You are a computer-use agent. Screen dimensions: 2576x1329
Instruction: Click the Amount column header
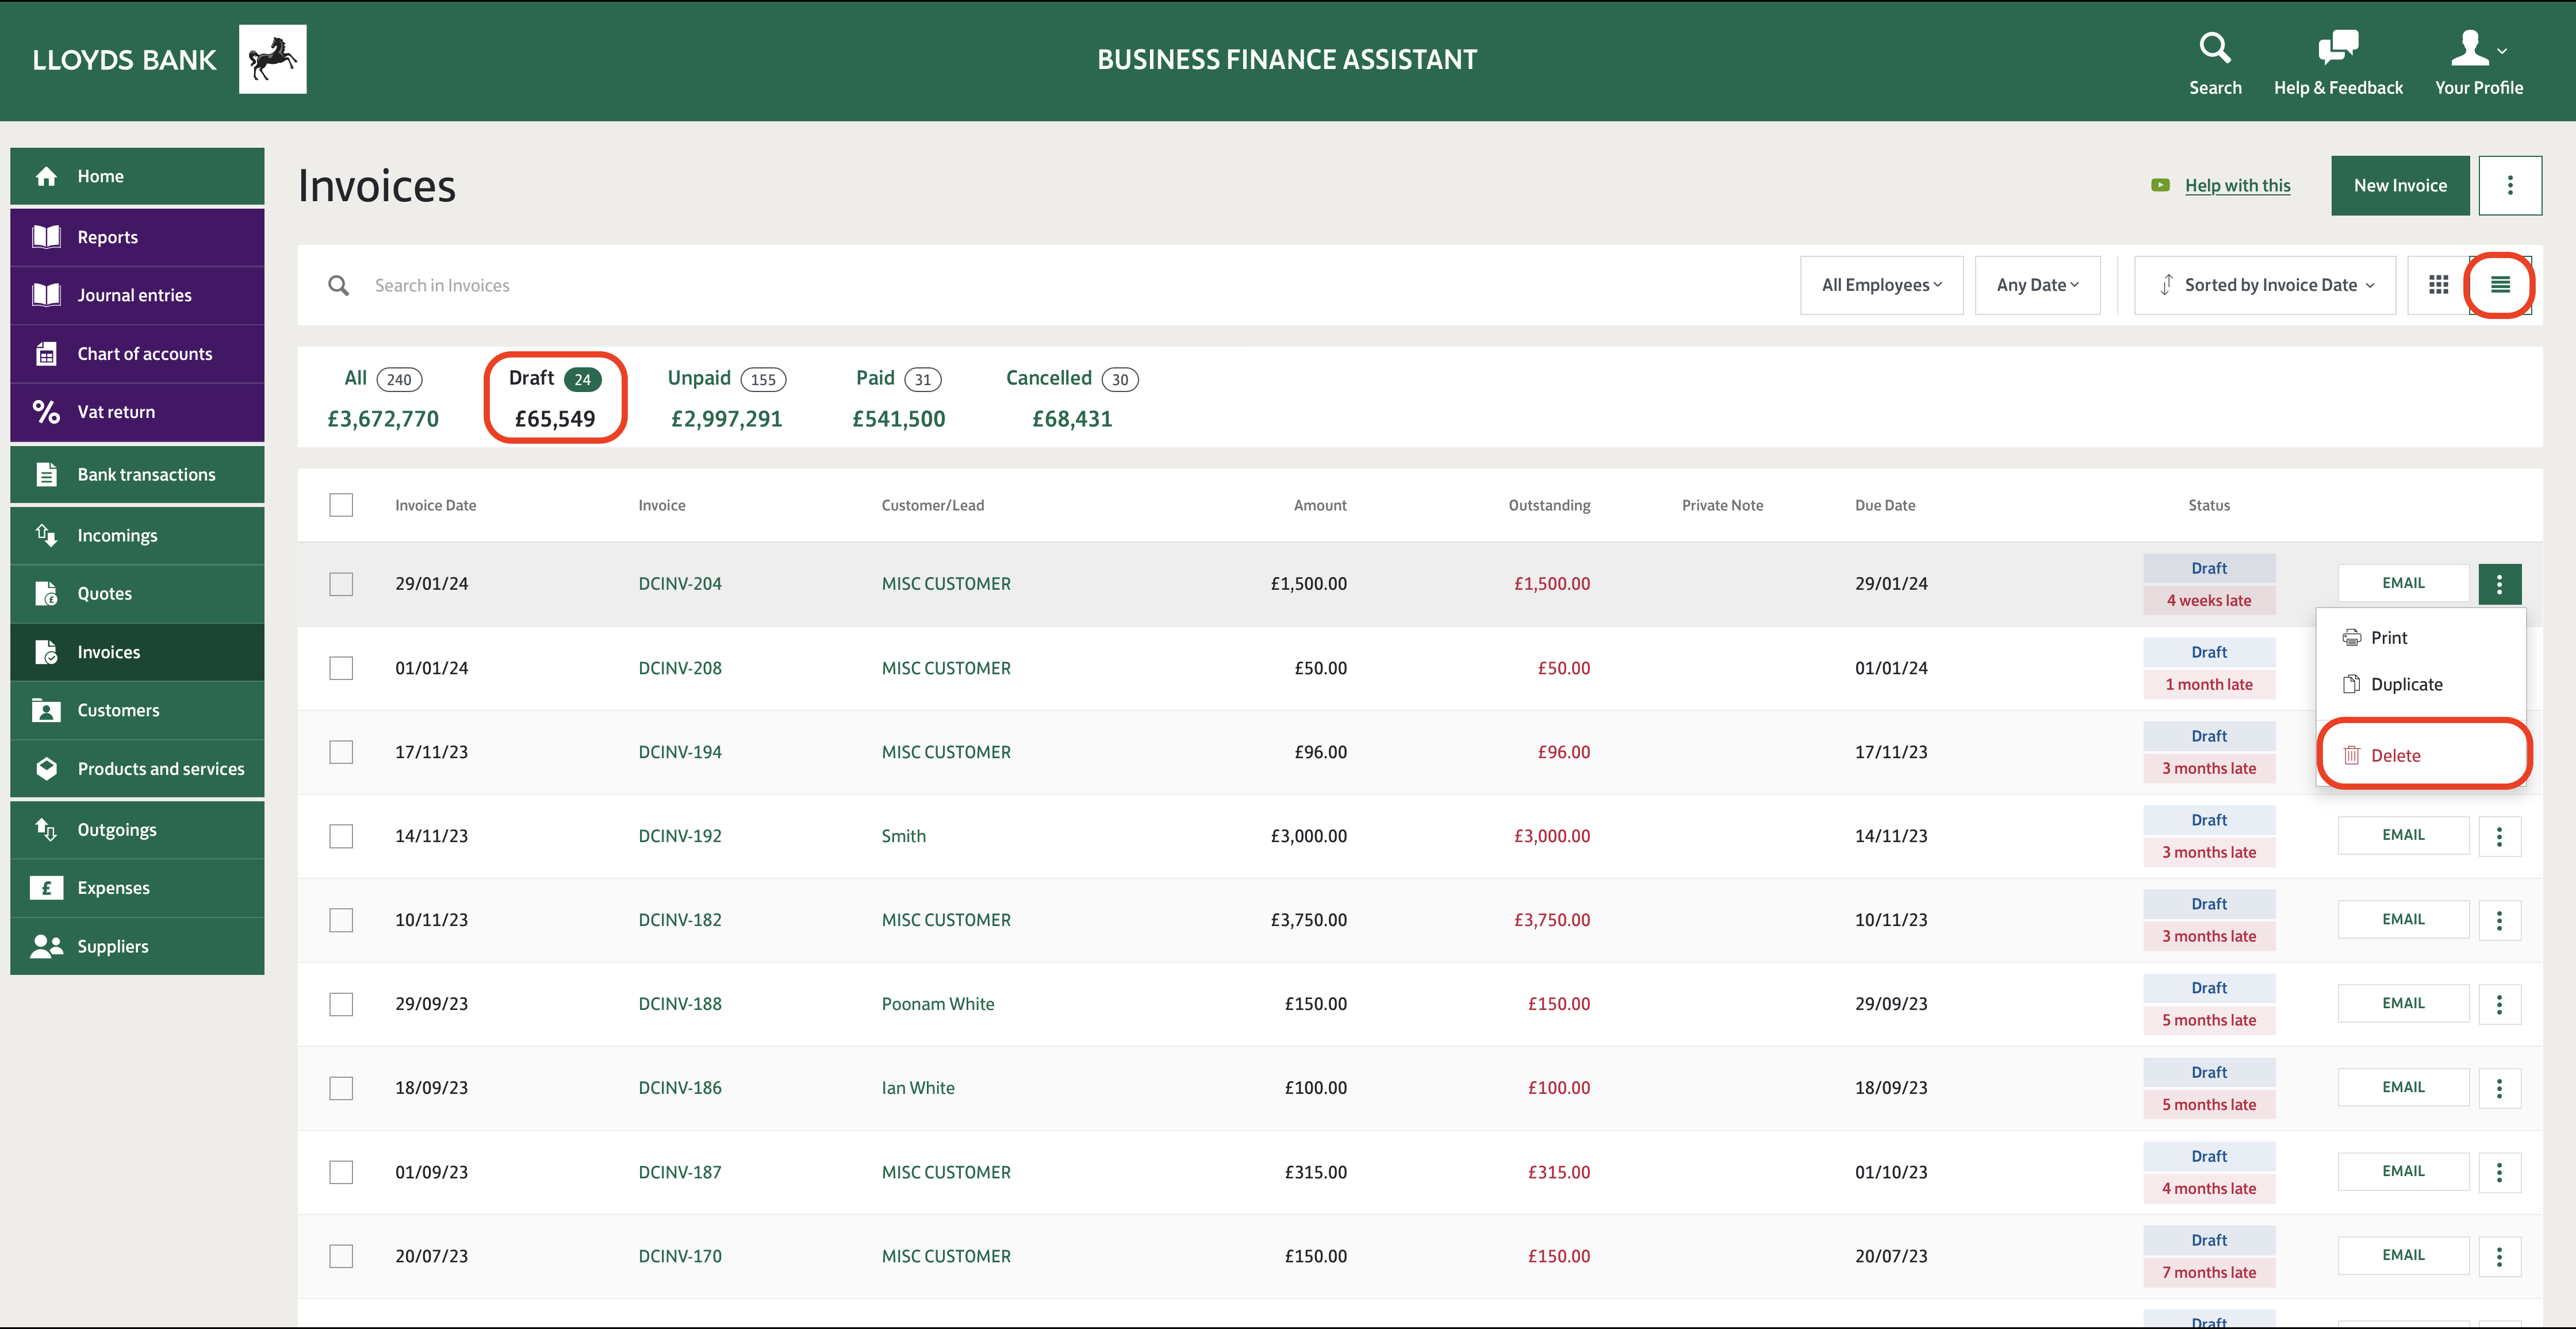click(1320, 505)
